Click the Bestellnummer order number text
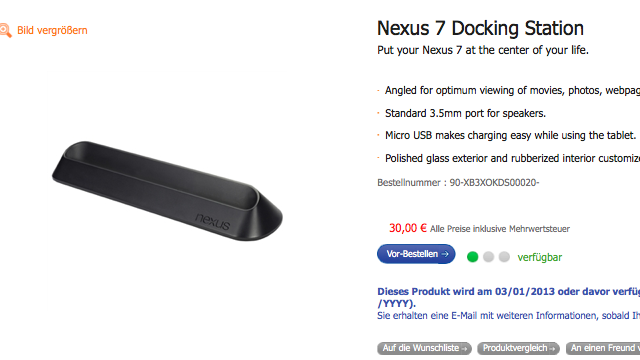The image size is (640, 360). 458,182
